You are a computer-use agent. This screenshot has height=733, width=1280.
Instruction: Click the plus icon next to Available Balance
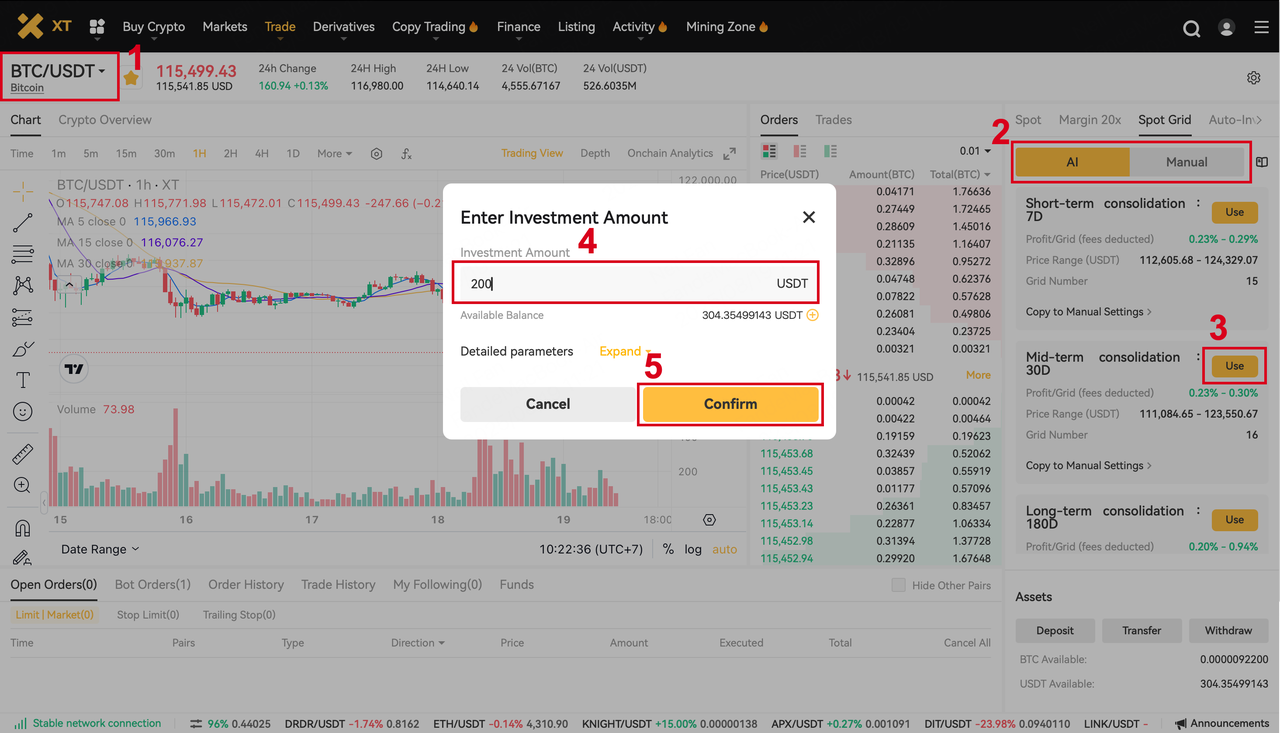[x=812, y=315]
